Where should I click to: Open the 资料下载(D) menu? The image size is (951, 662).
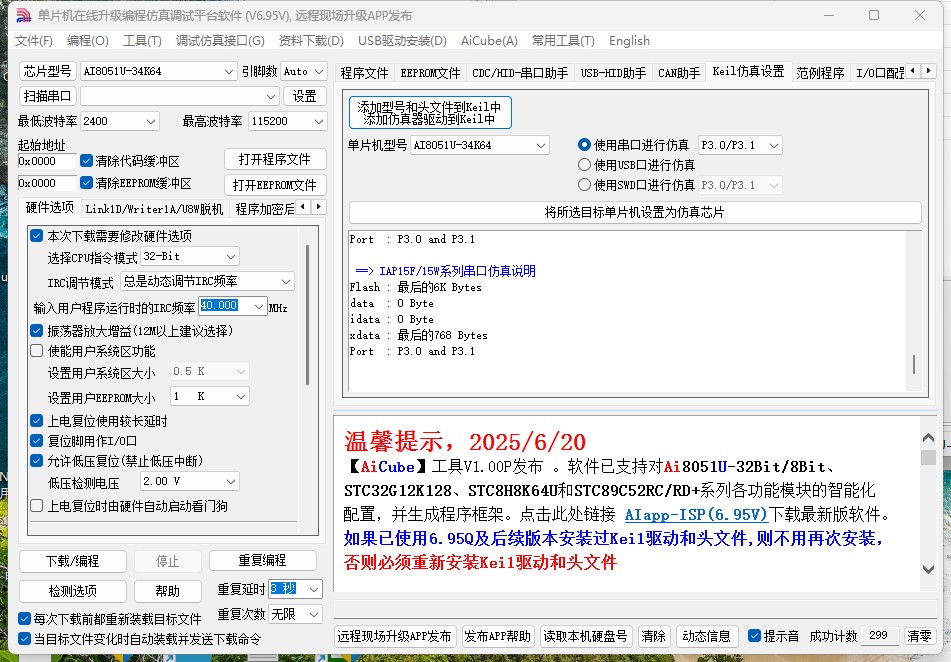click(311, 41)
